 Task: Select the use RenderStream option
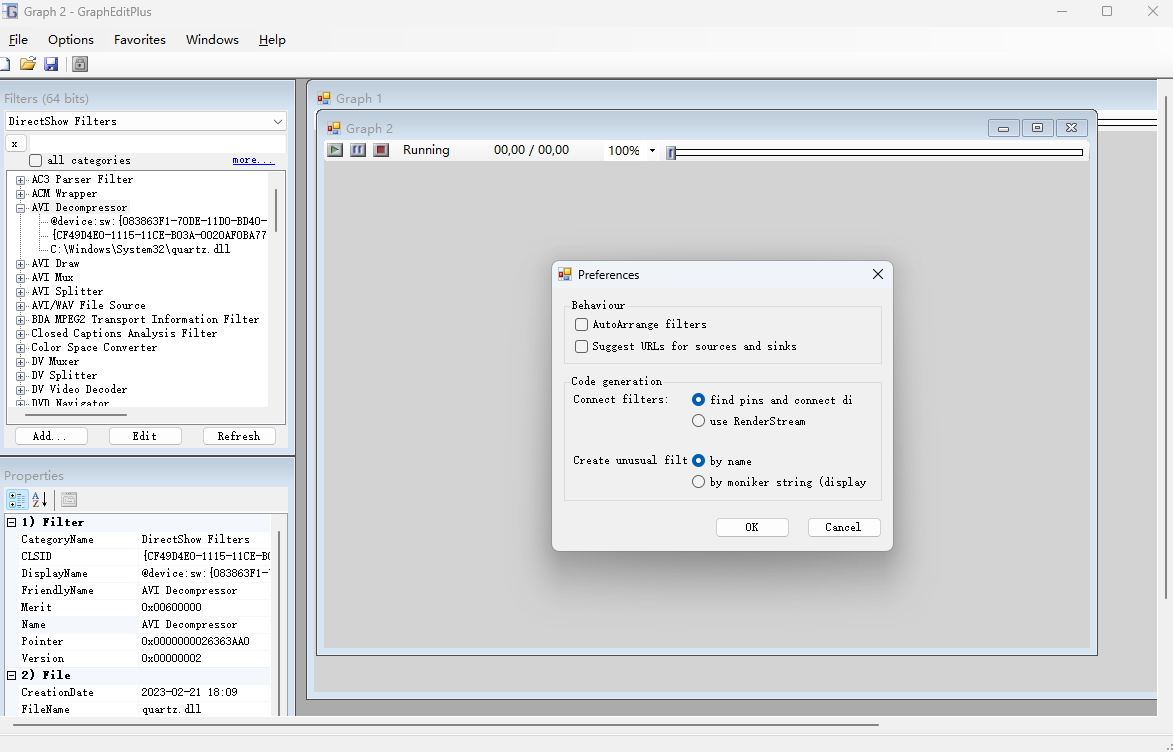point(699,421)
